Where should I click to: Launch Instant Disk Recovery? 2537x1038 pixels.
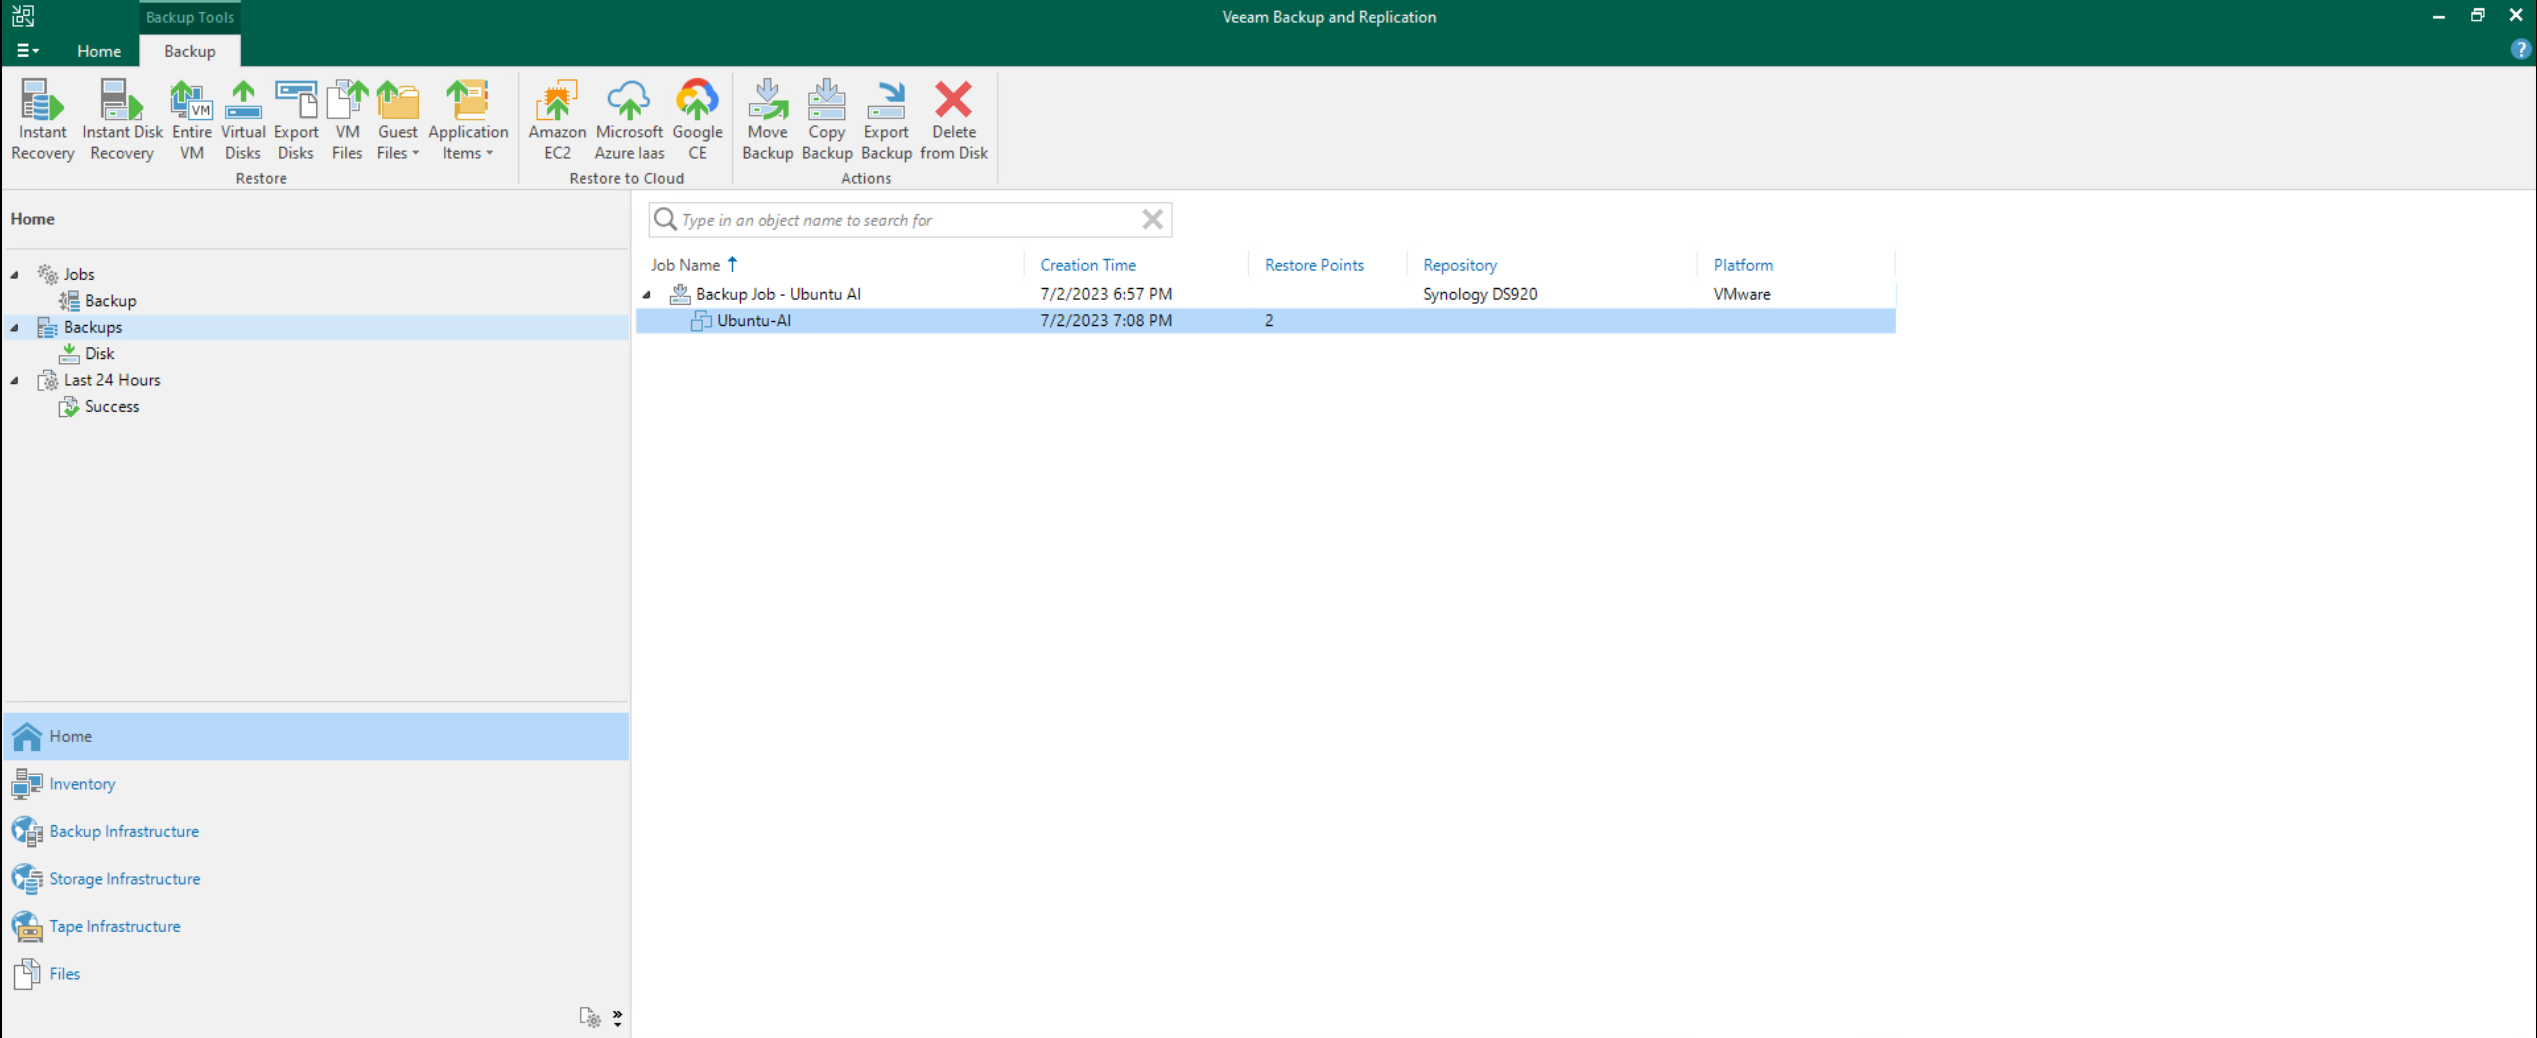coord(122,119)
